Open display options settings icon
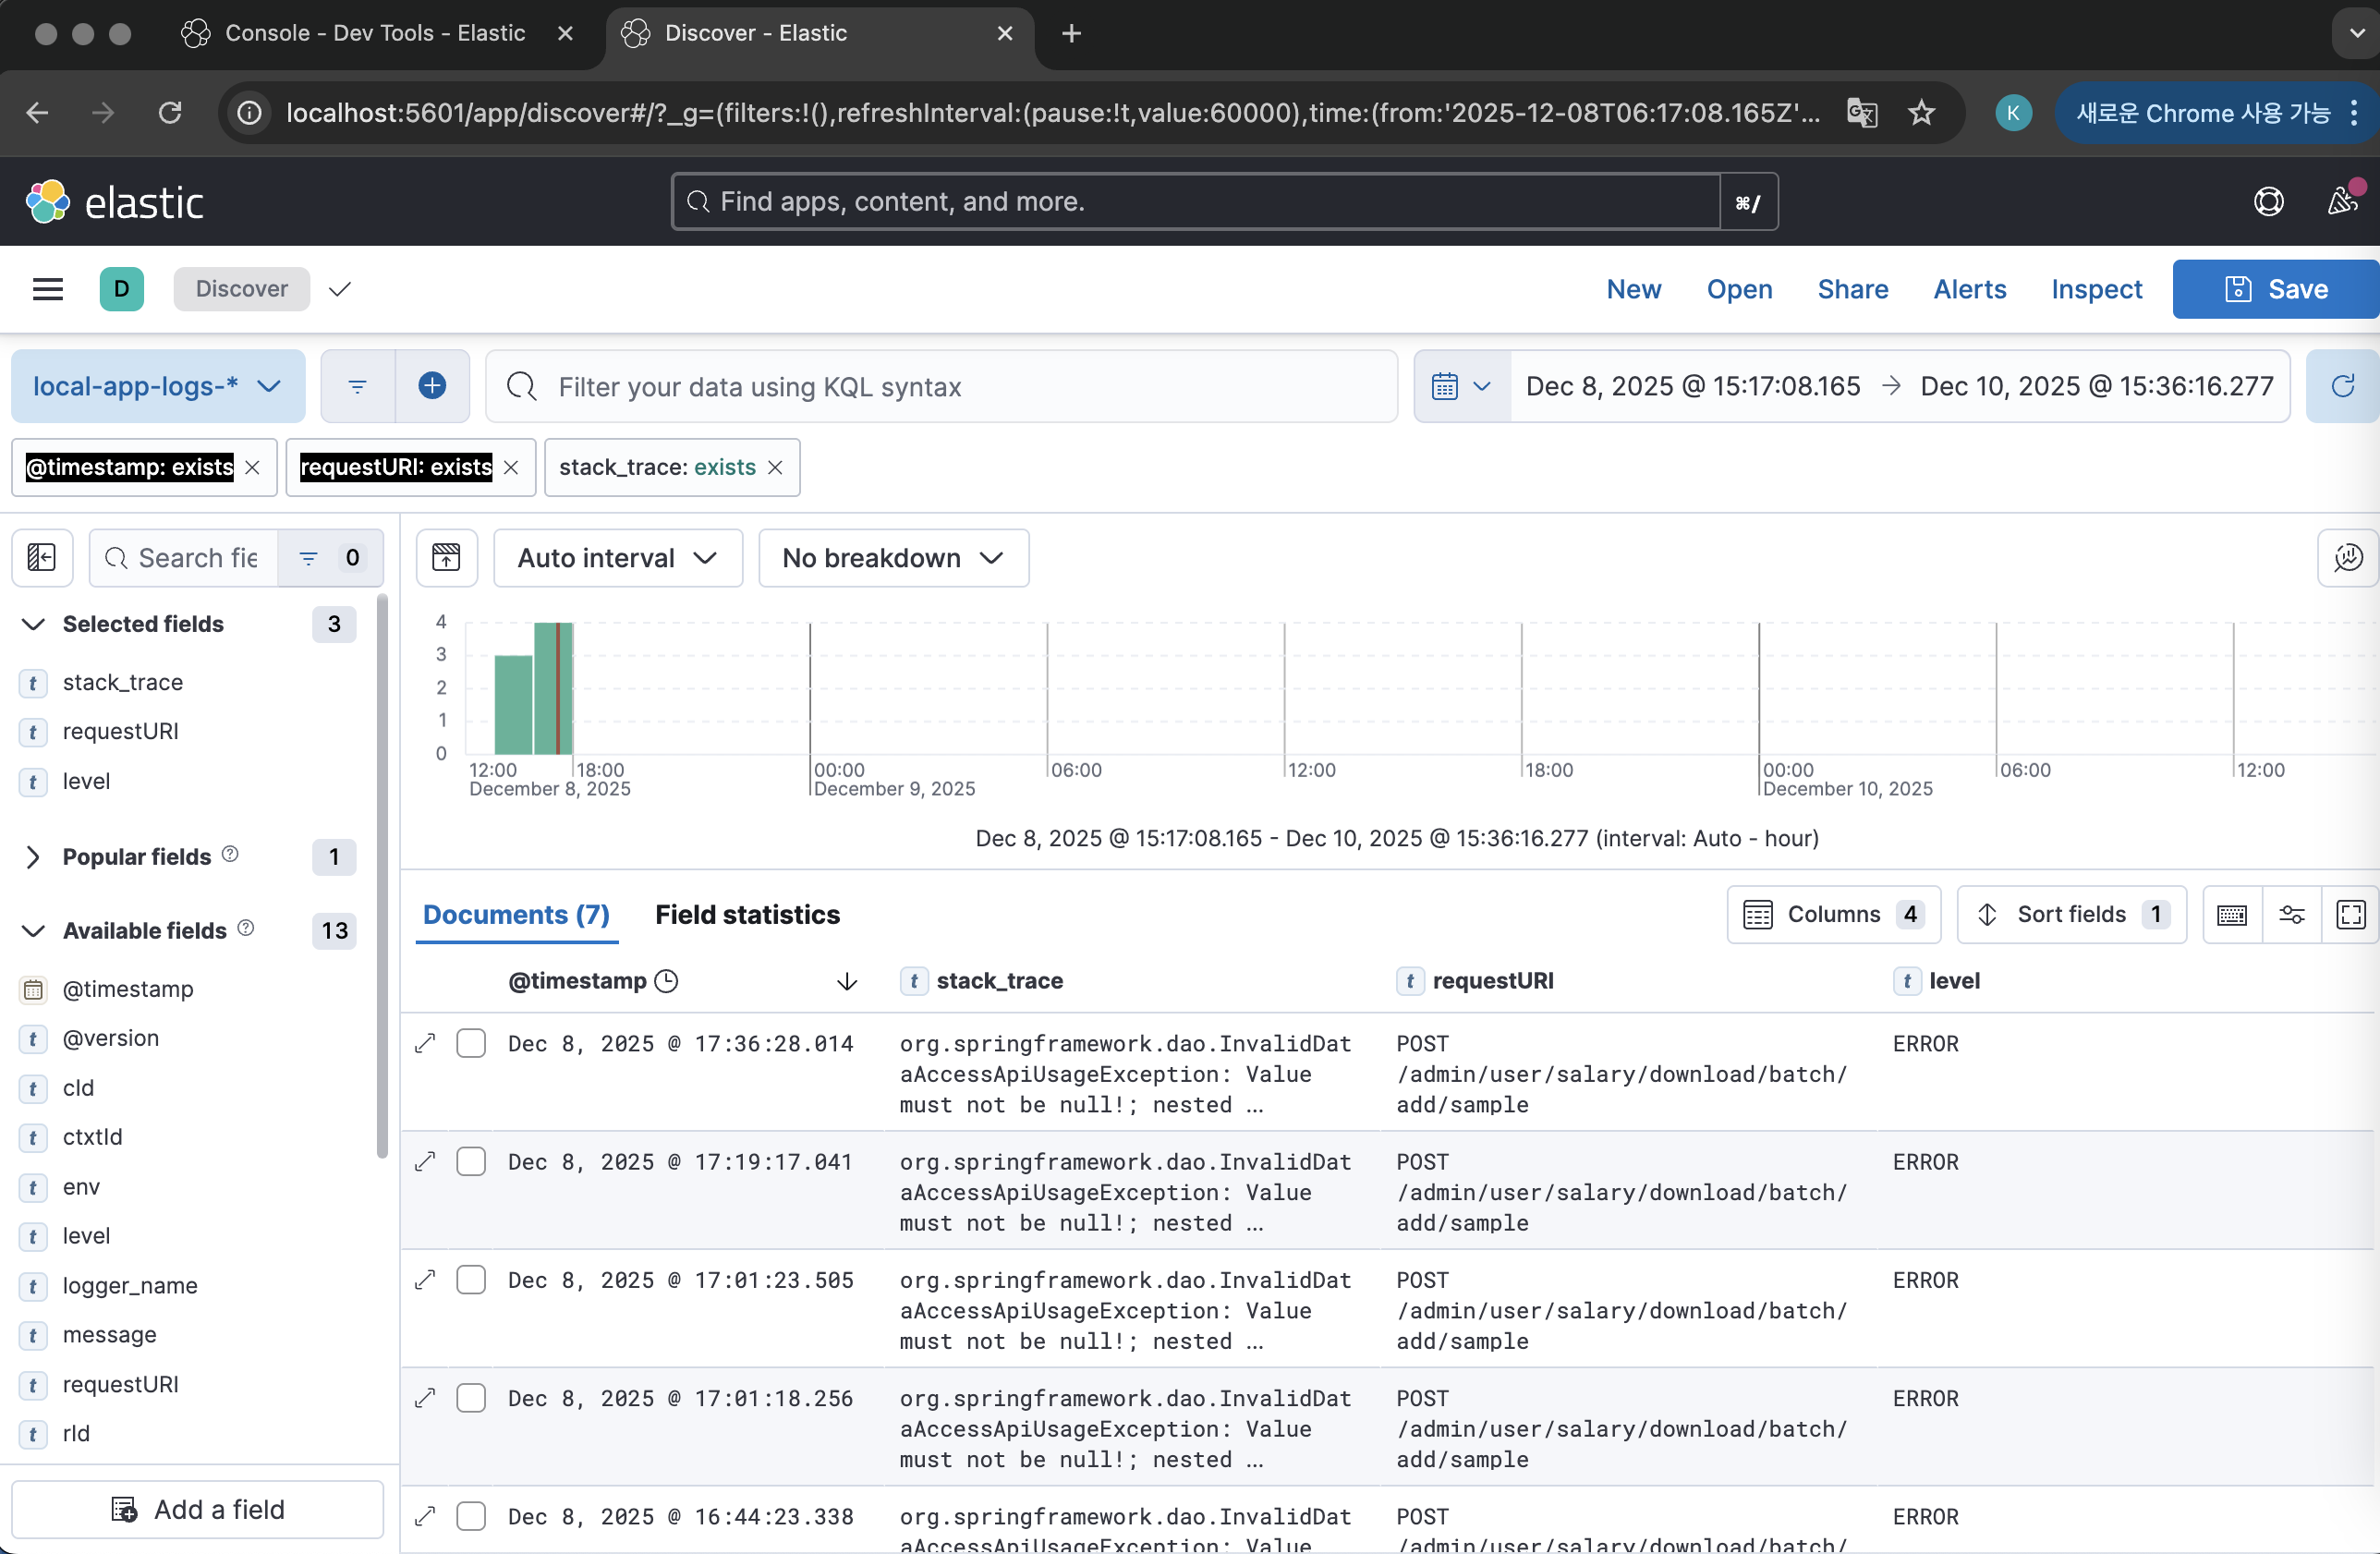 [2291, 914]
